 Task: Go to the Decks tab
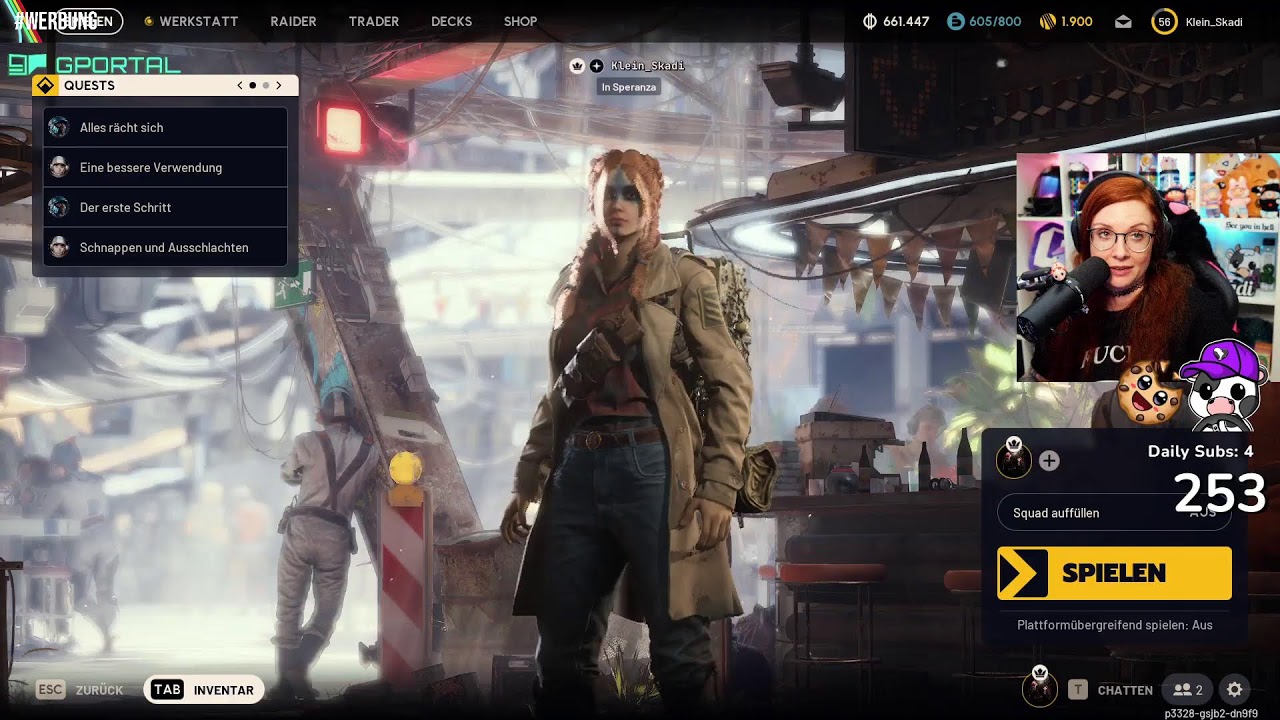451,21
